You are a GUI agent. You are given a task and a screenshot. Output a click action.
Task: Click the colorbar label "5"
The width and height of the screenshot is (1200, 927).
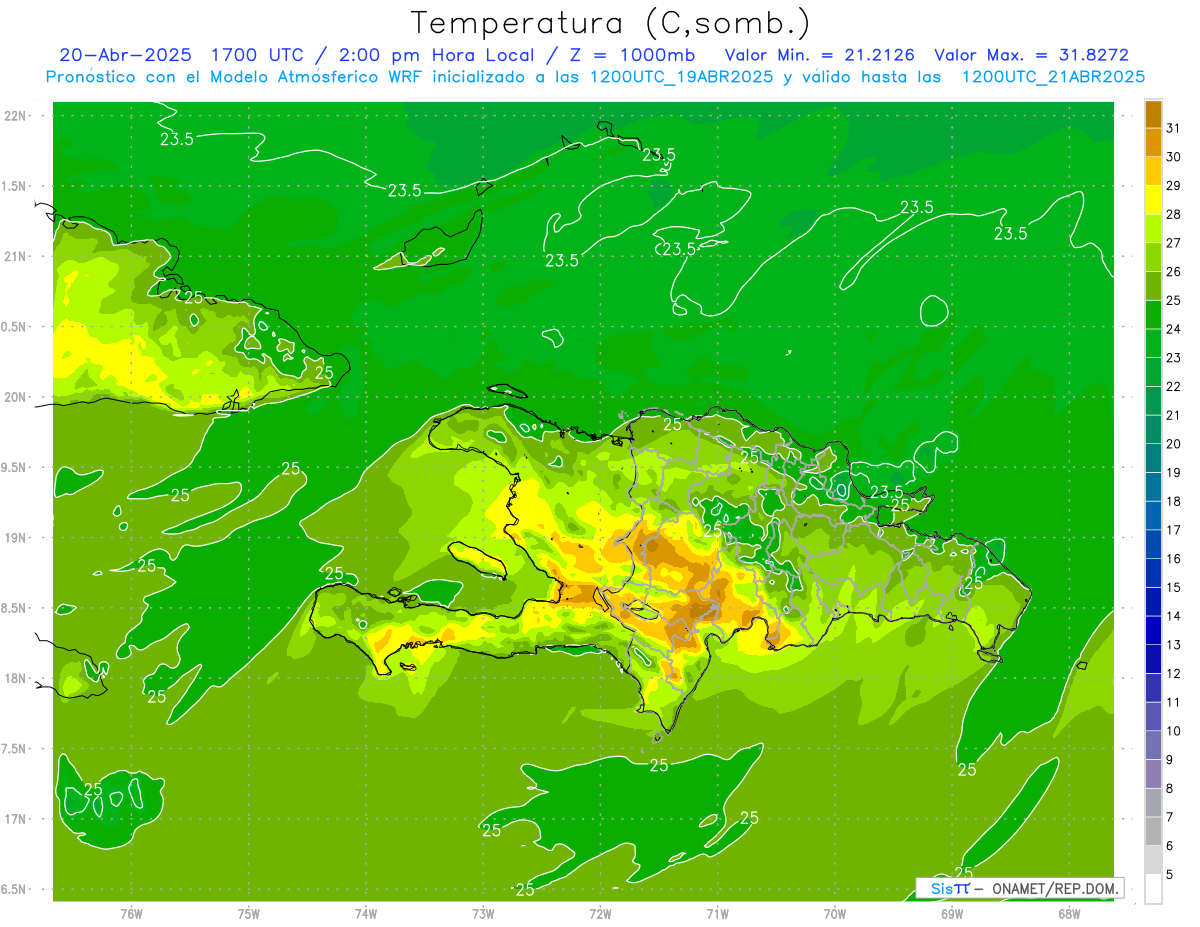point(1170,875)
